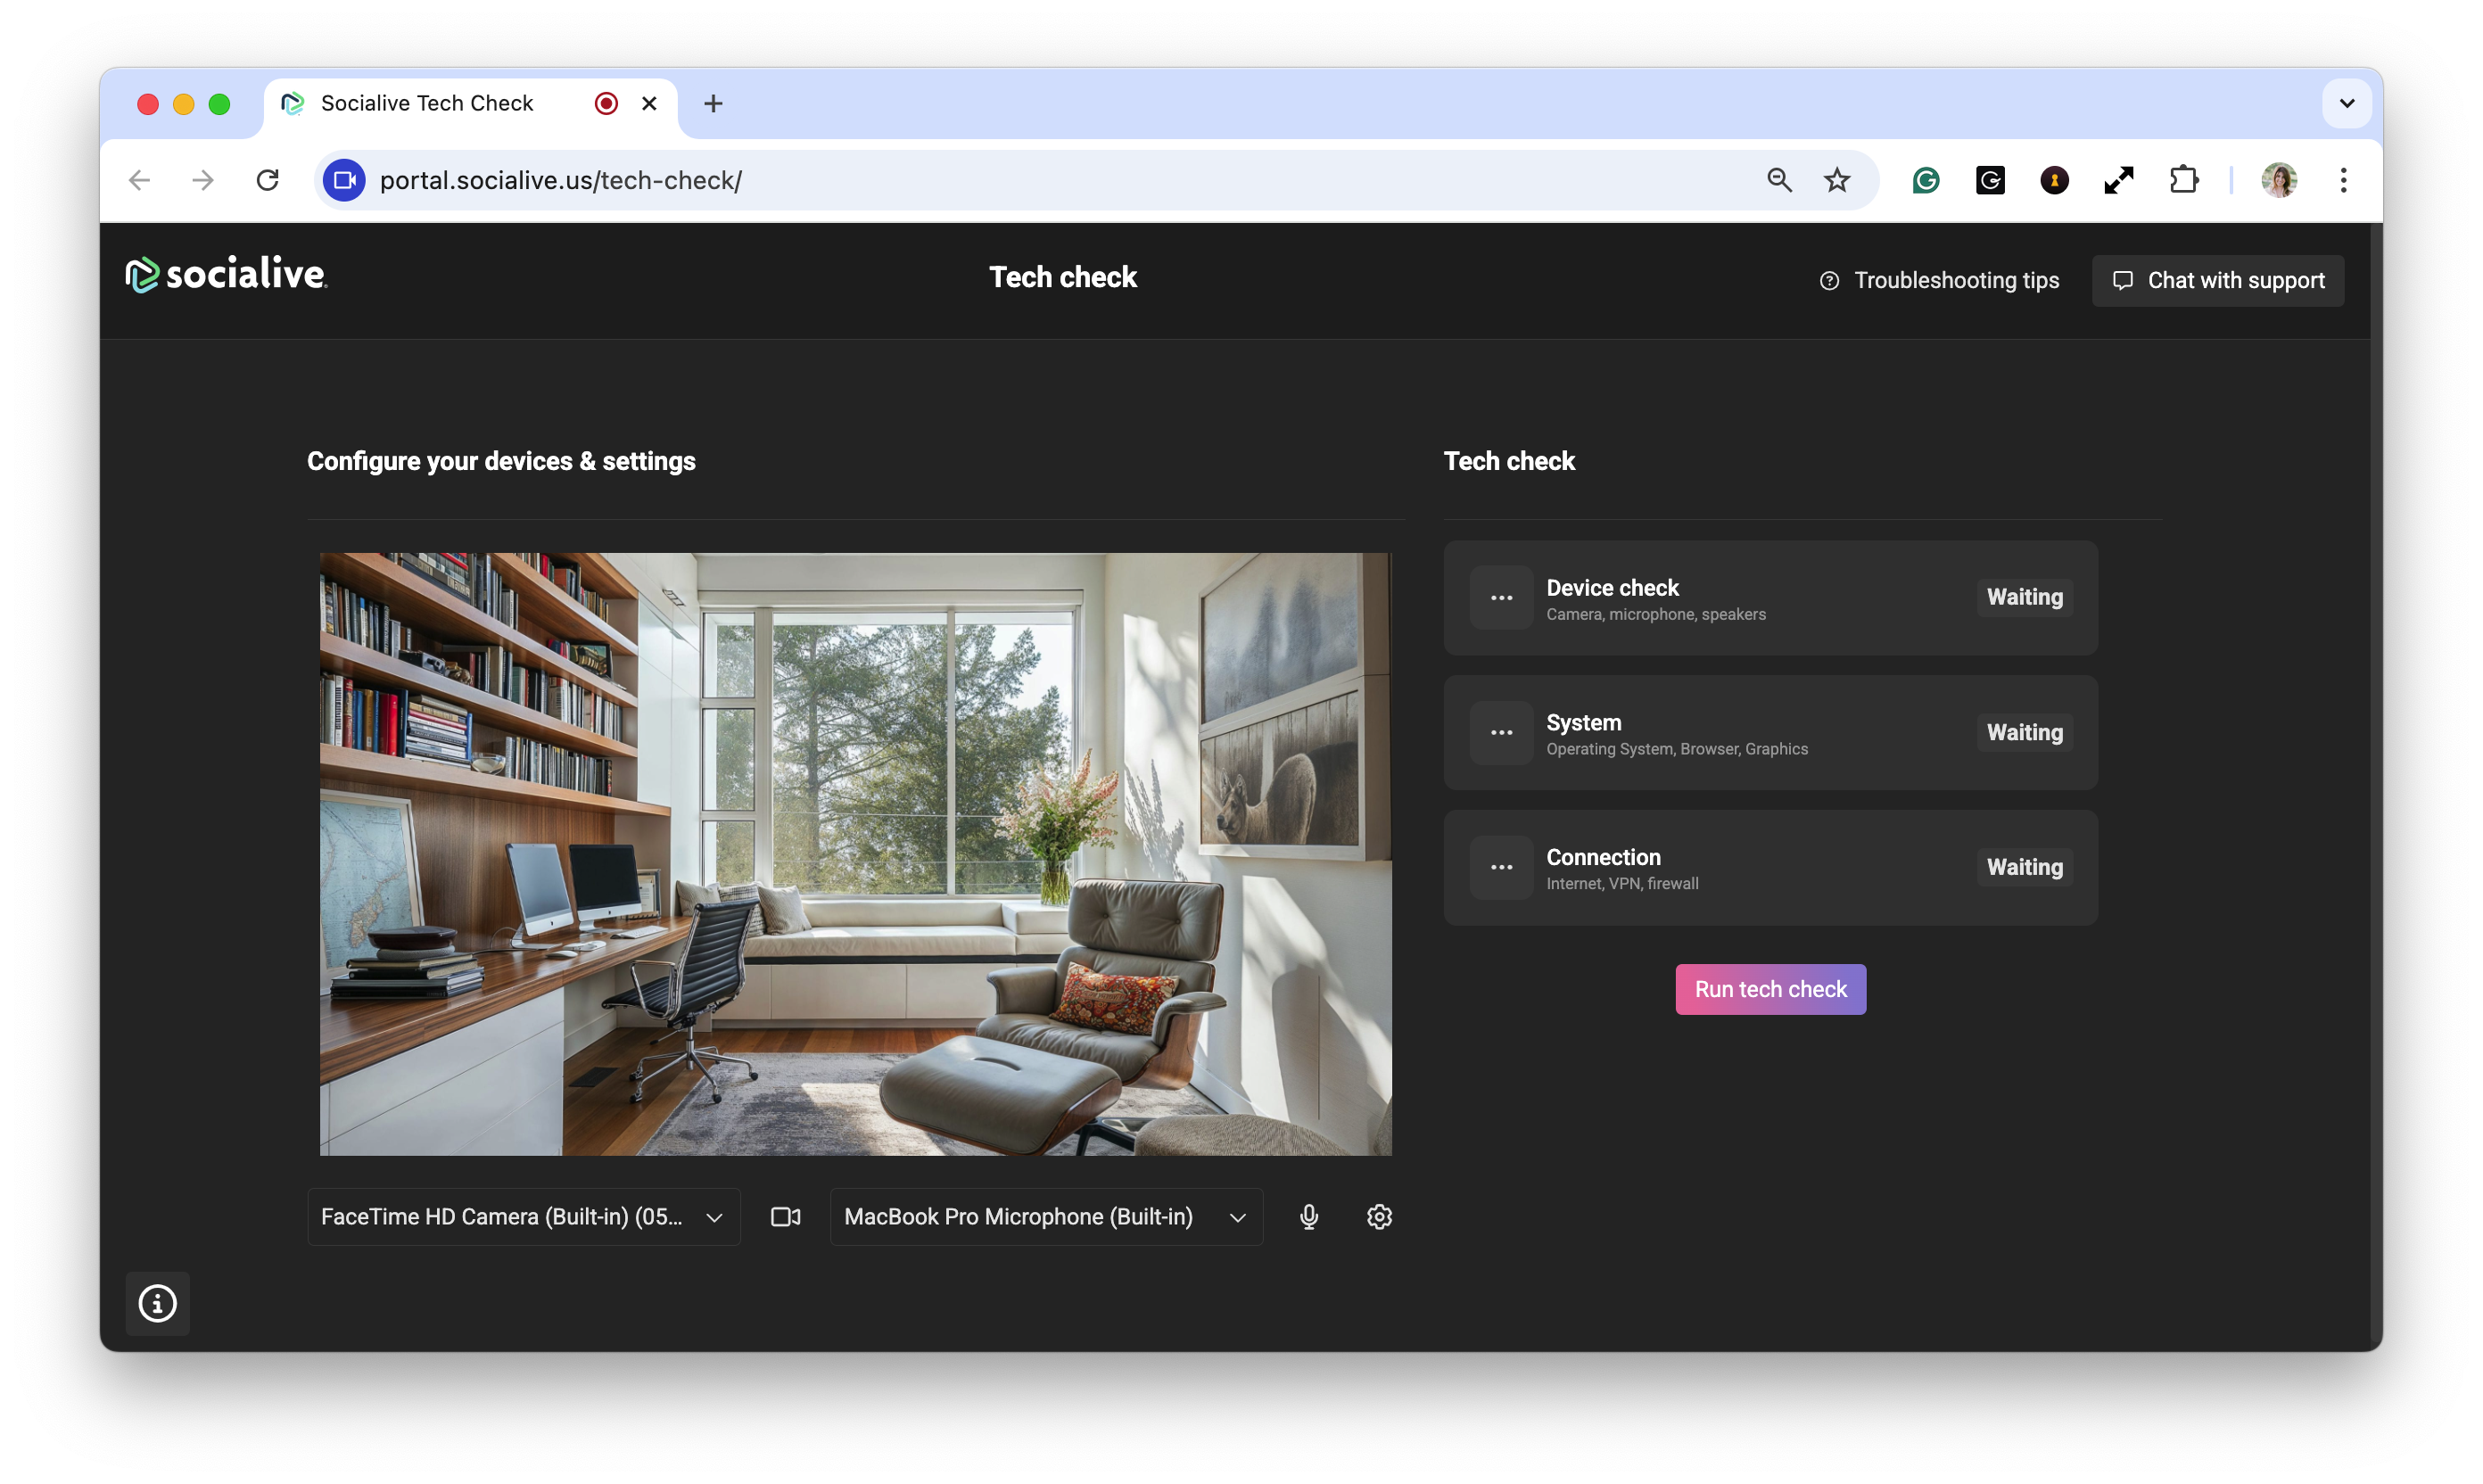Select the Socialive Tech Check tab
Image resolution: width=2483 pixels, height=1484 pixels.
(x=427, y=103)
